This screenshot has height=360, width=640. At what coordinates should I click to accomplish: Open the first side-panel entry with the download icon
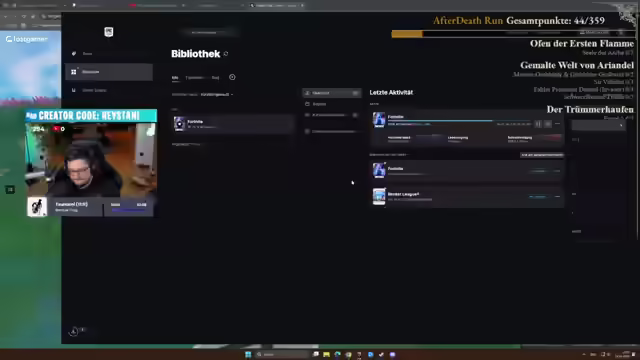tap(331, 93)
